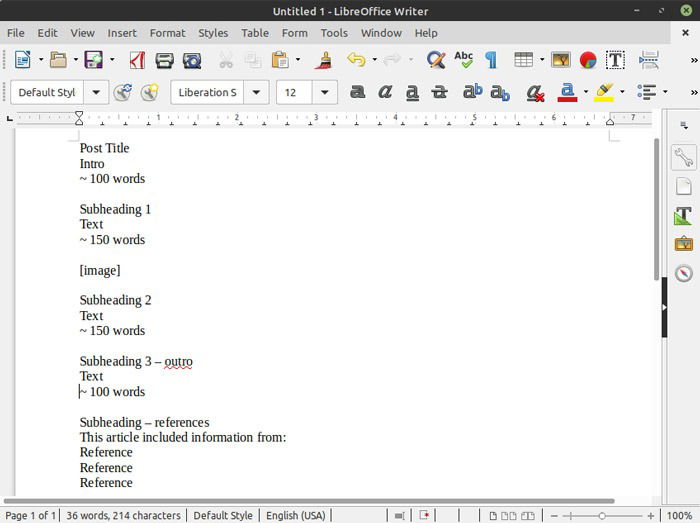Apply strikethrough to text
Screen dimensions: 700x523
440,92
